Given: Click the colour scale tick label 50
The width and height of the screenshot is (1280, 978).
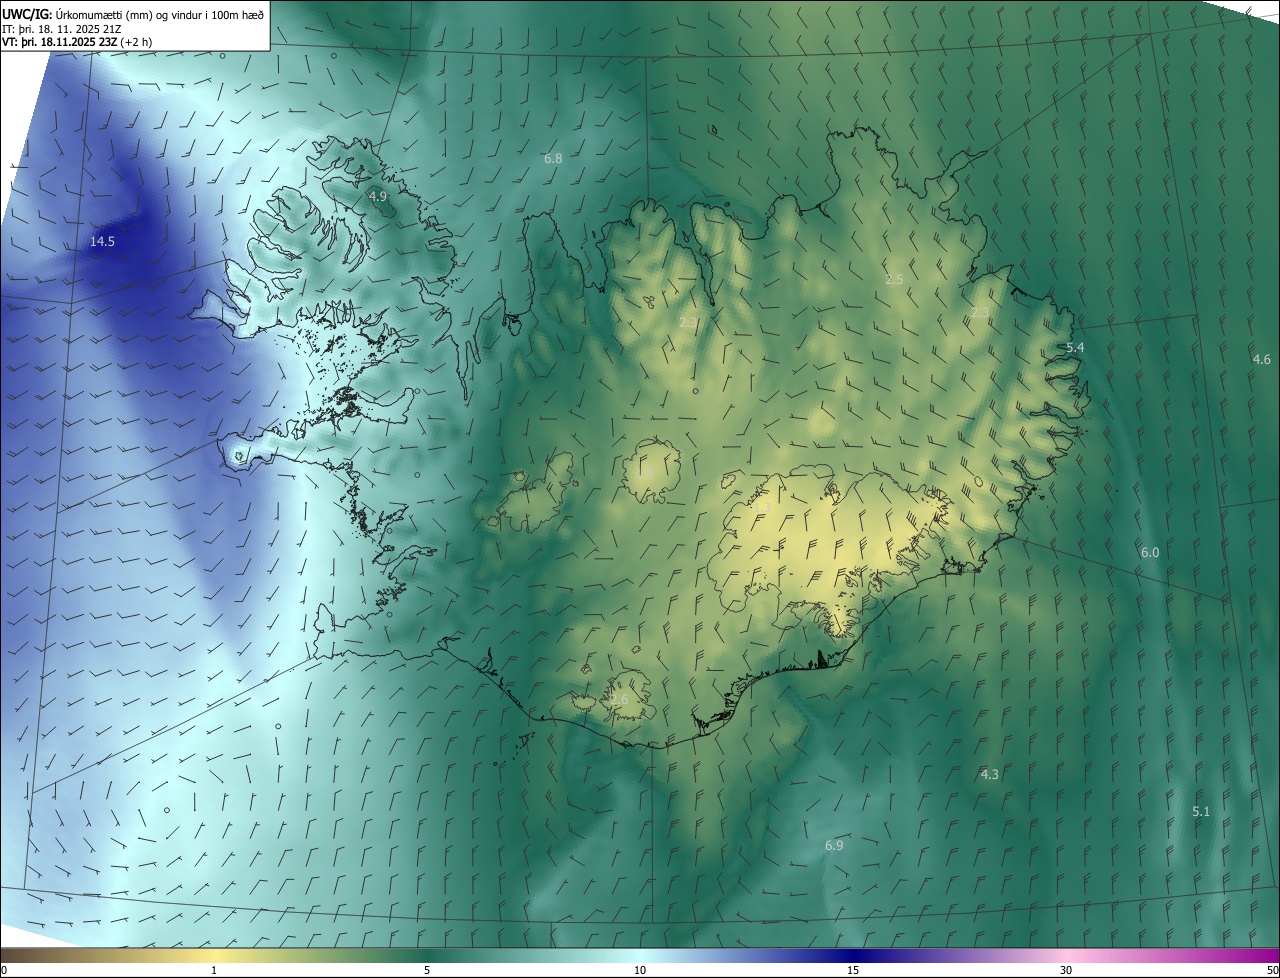Looking at the screenshot, I should coord(1271,970).
